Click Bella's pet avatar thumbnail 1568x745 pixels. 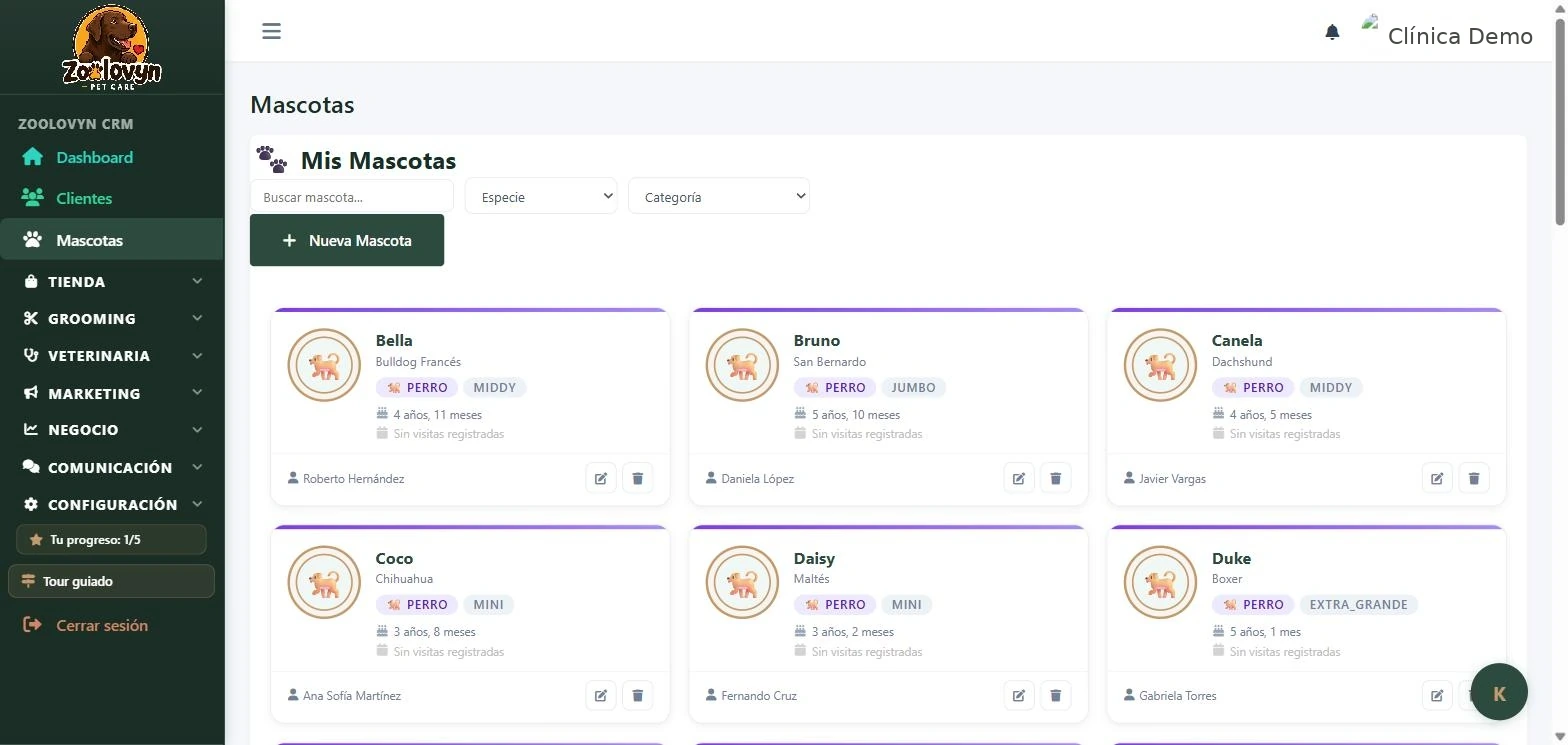point(324,365)
